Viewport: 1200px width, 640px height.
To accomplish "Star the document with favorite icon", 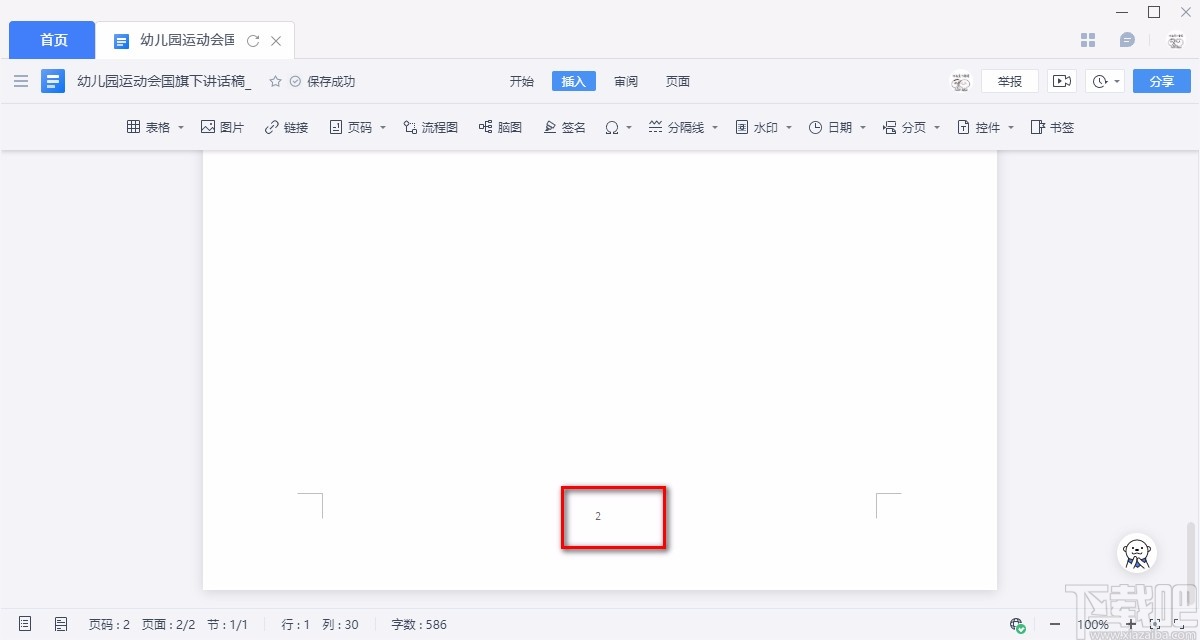I will click(275, 81).
